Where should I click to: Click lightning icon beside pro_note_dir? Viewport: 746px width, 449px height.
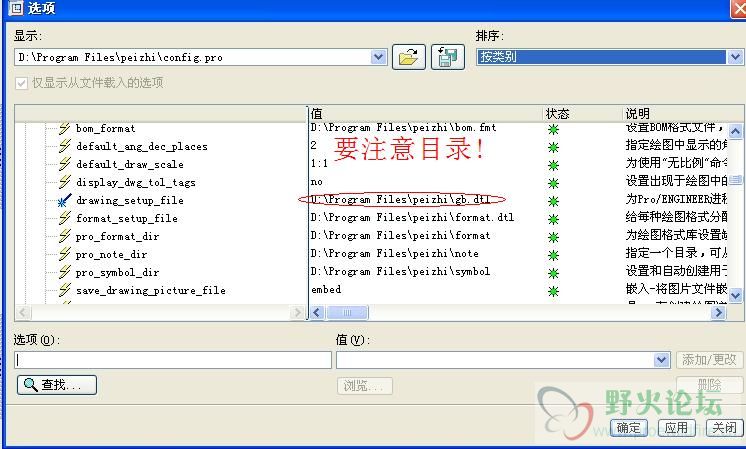tap(65, 254)
